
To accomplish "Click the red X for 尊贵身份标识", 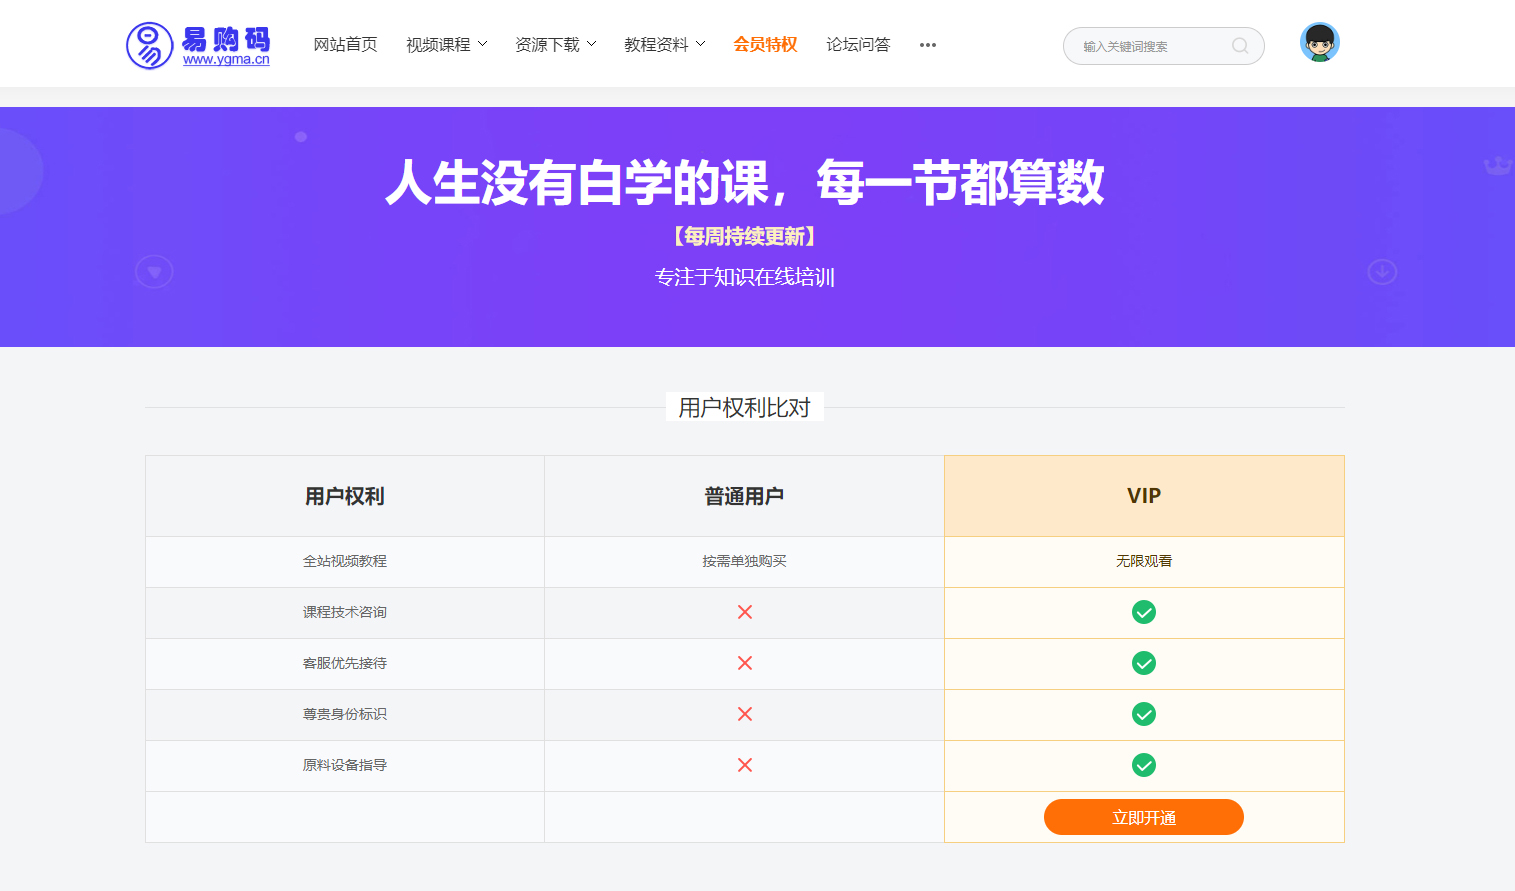I will pyautogui.click(x=745, y=714).
